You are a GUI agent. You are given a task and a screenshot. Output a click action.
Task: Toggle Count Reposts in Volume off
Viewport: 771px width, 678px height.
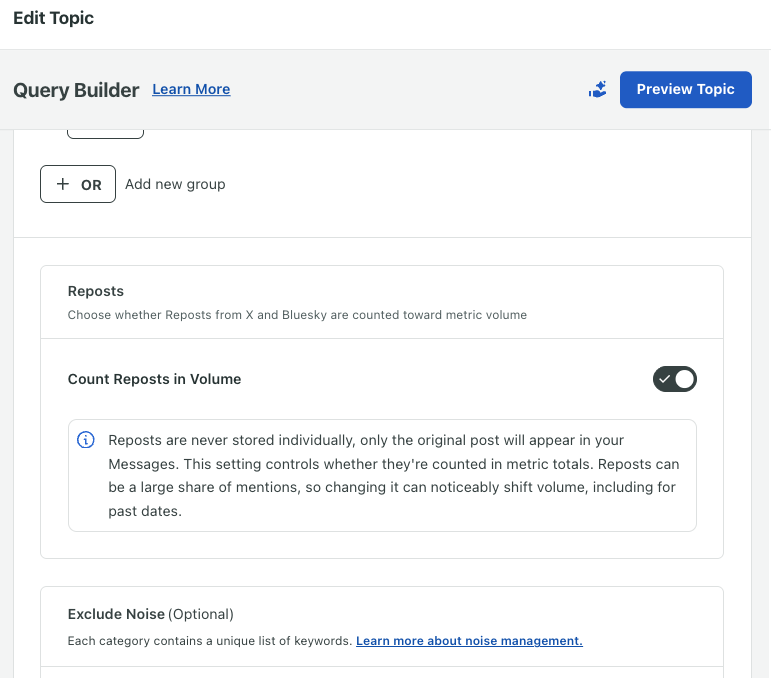point(675,379)
